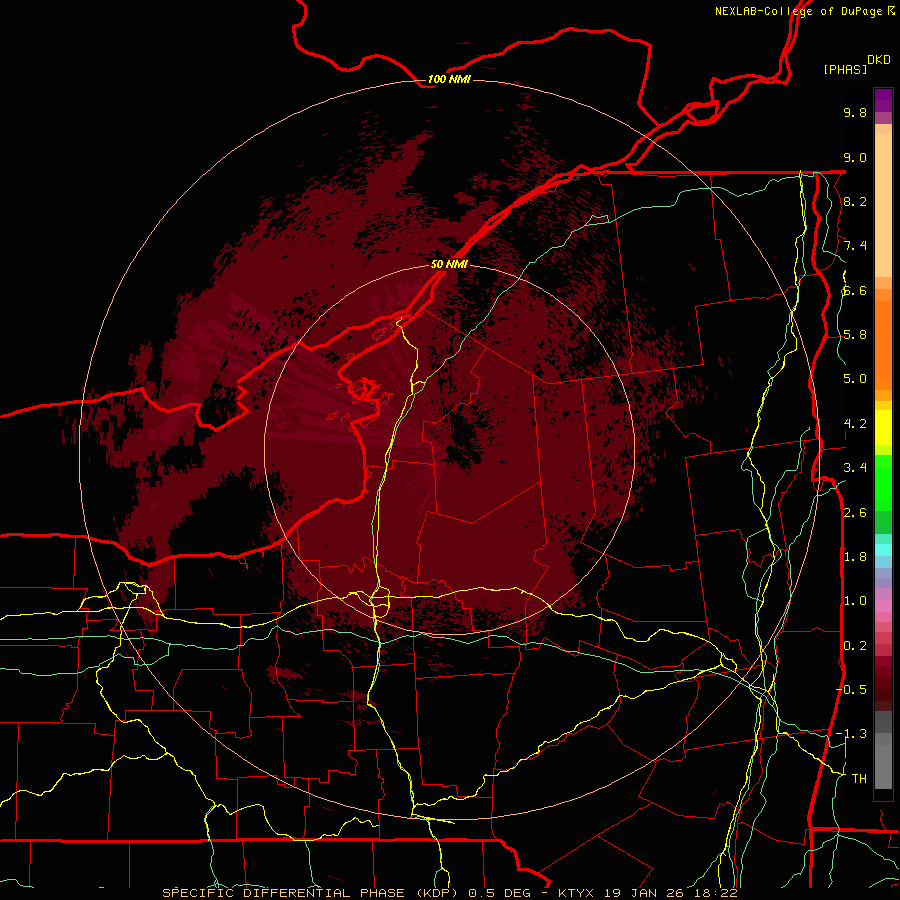Click the -1.3 scale value
The height and width of the screenshot is (900, 900).
pos(851,734)
